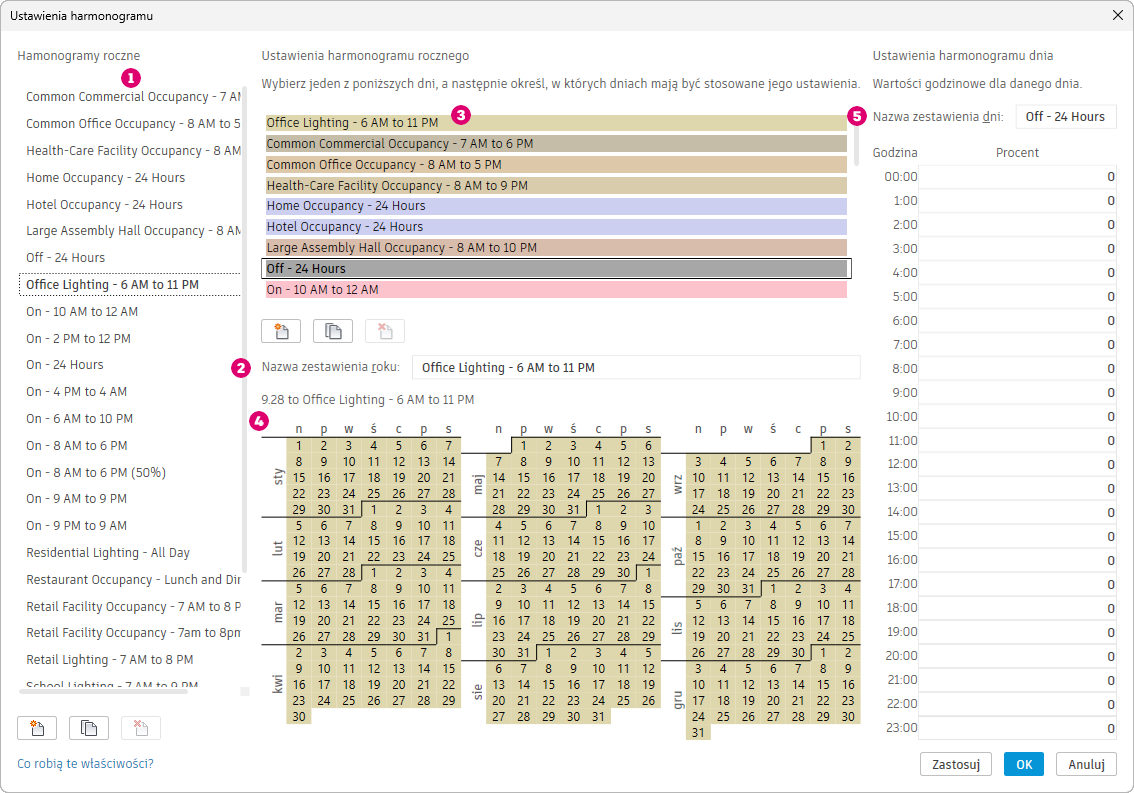Image resolution: width=1134 pixels, height=793 pixels.
Task: Copy annual schedule icon under left list
Action: (89, 728)
